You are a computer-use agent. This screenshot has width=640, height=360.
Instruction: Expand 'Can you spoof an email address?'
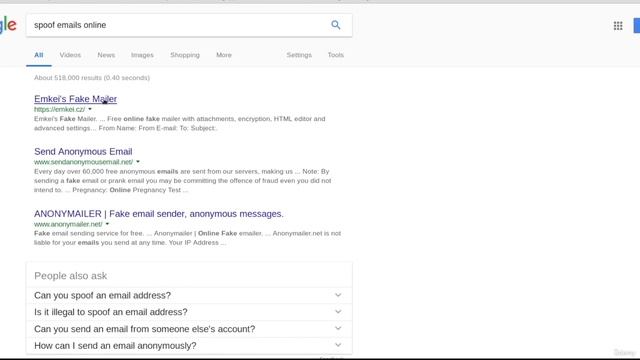189,295
